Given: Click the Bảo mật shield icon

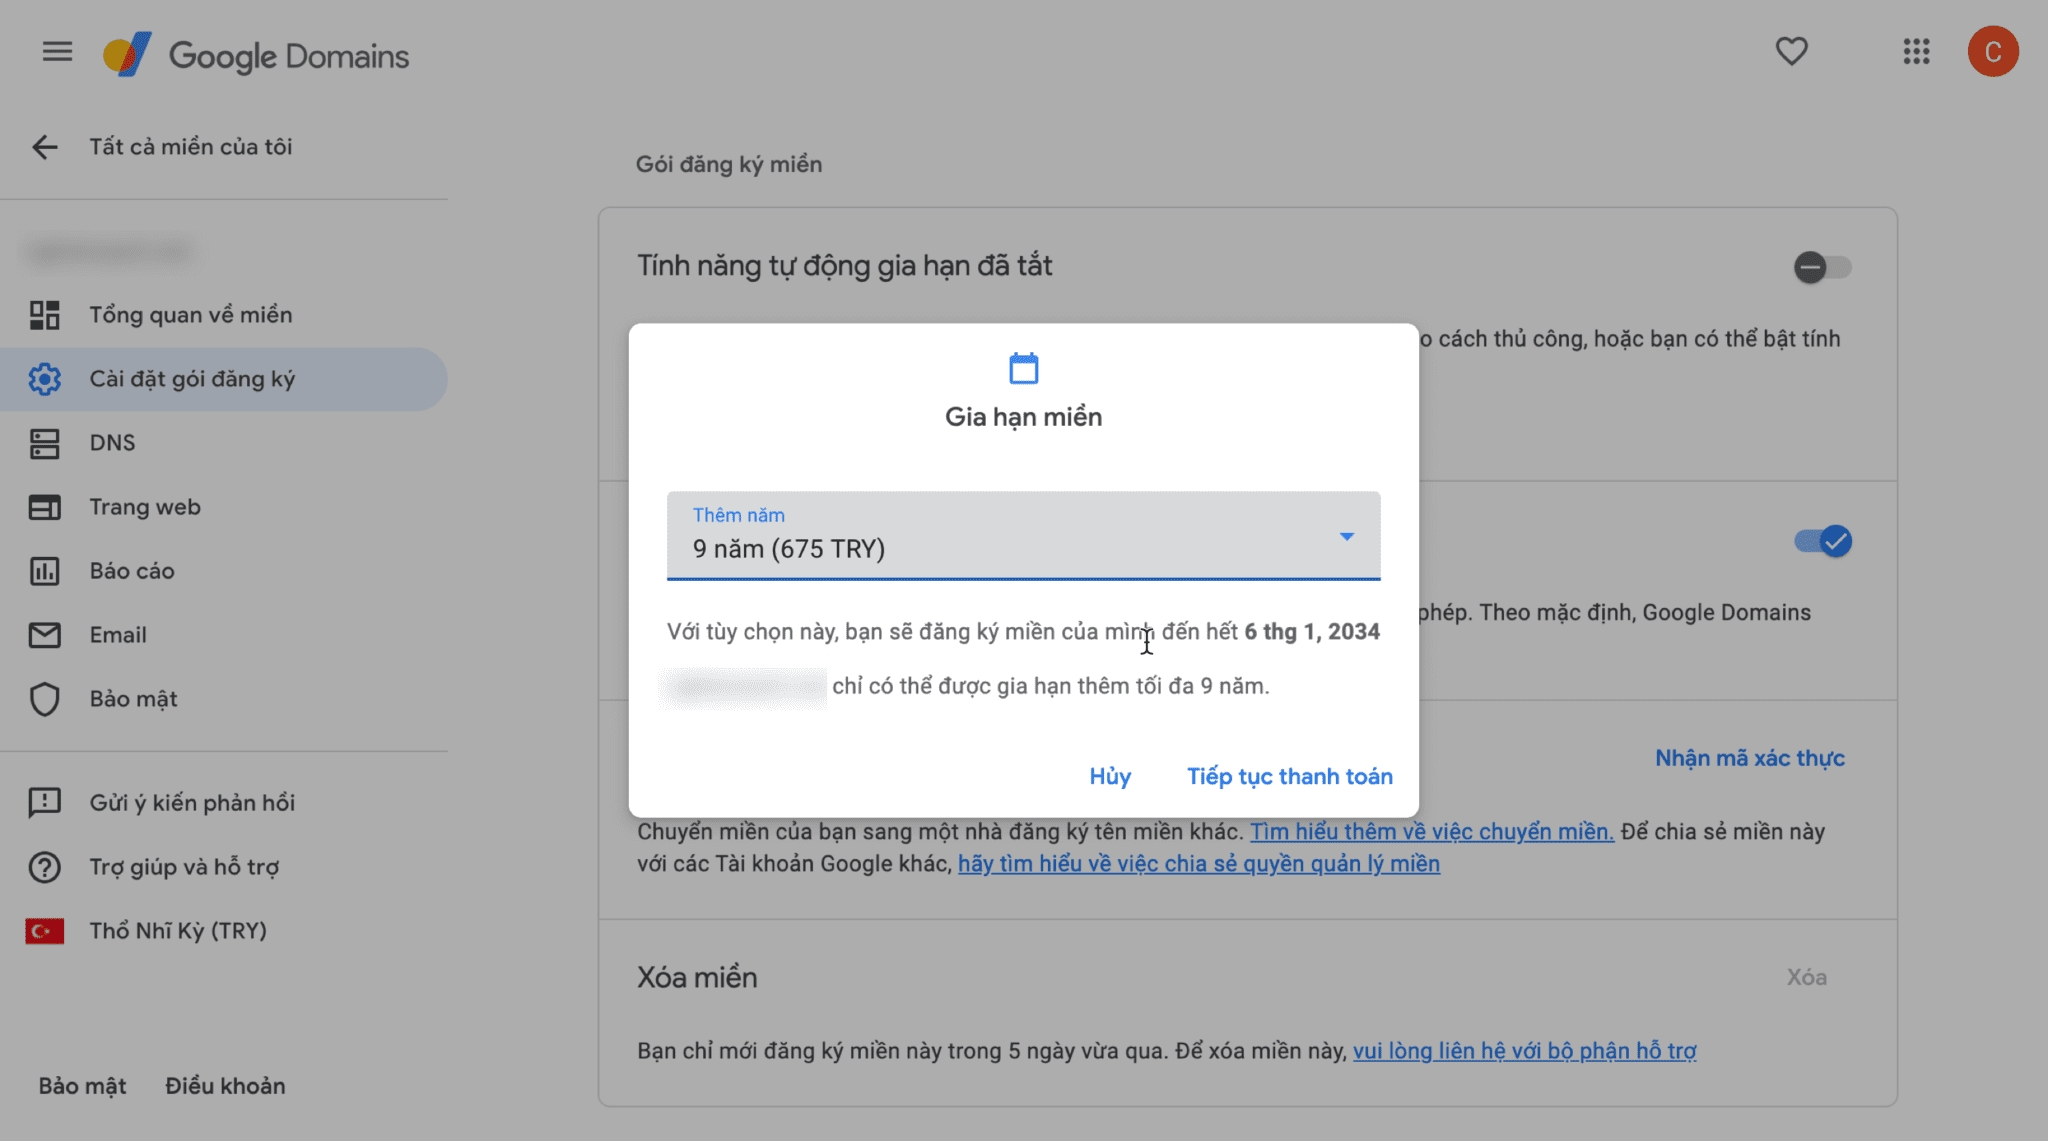Looking at the screenshot, I should click(45, 699).
